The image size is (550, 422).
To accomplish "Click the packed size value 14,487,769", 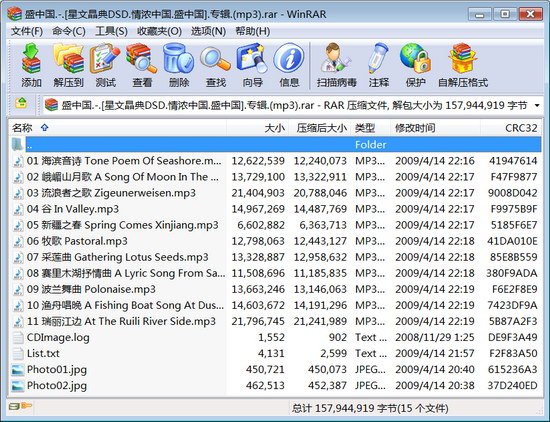I will (x=320, y=209).
